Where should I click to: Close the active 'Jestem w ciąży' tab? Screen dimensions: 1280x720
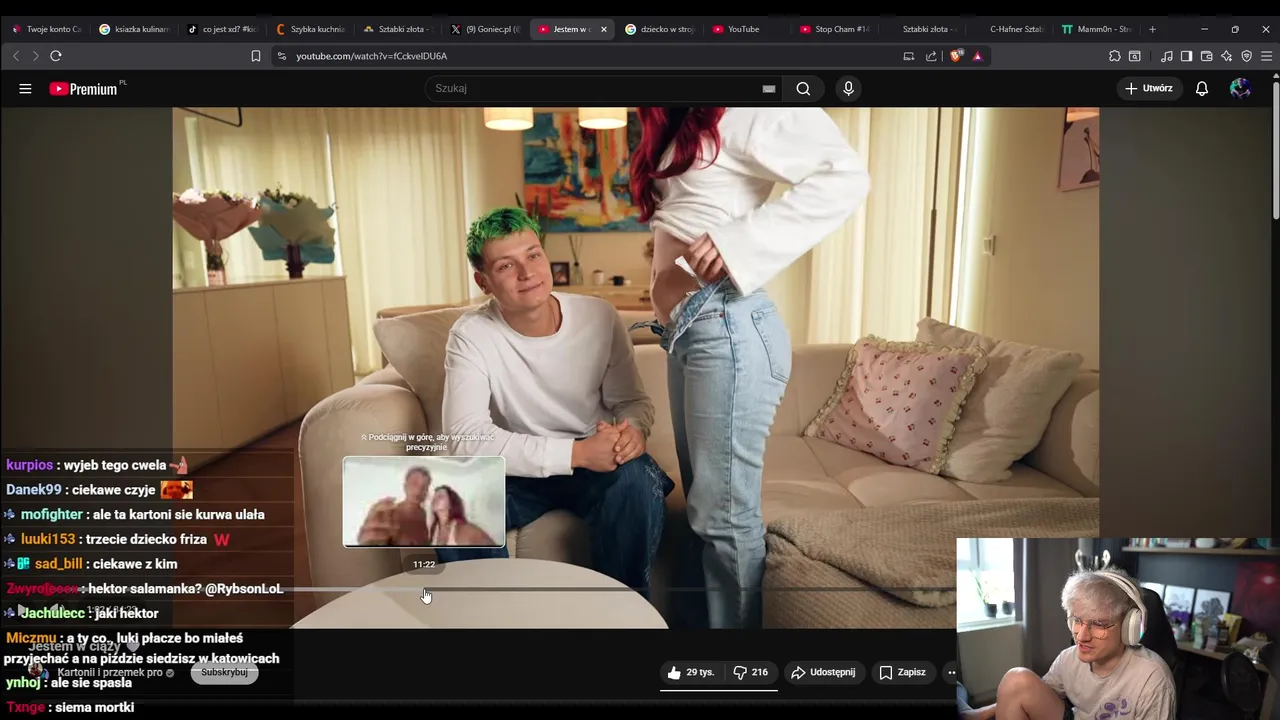[604, 29]
